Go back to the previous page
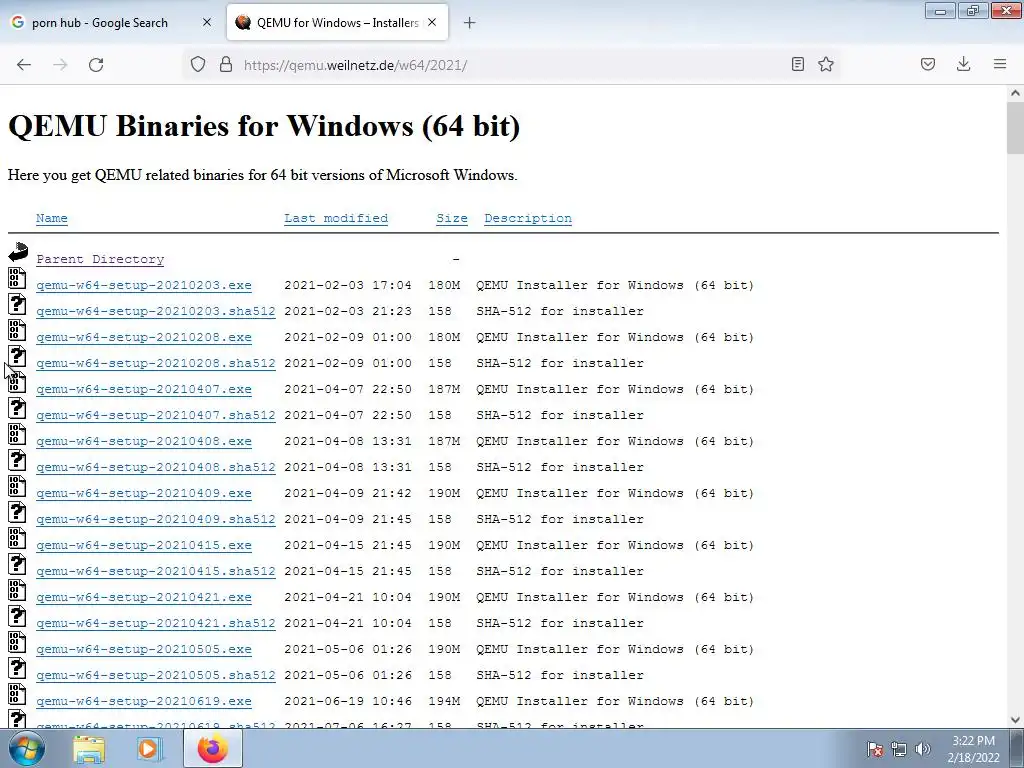 [x=24, y=64]
